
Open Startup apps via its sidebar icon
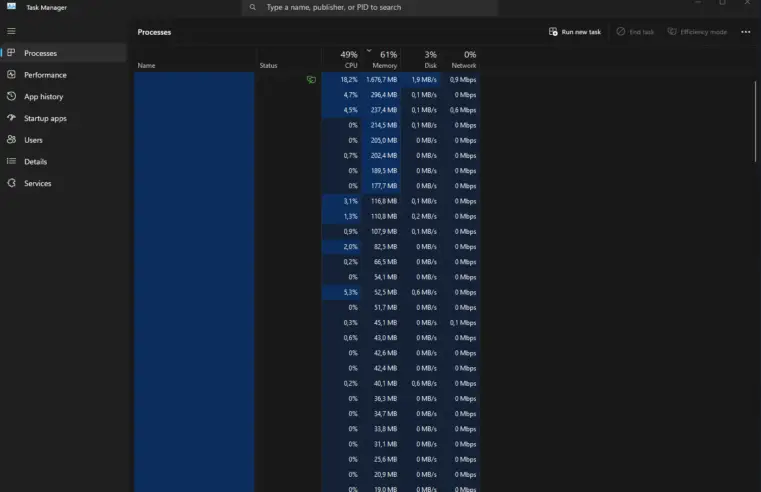[x=11, y=118]
